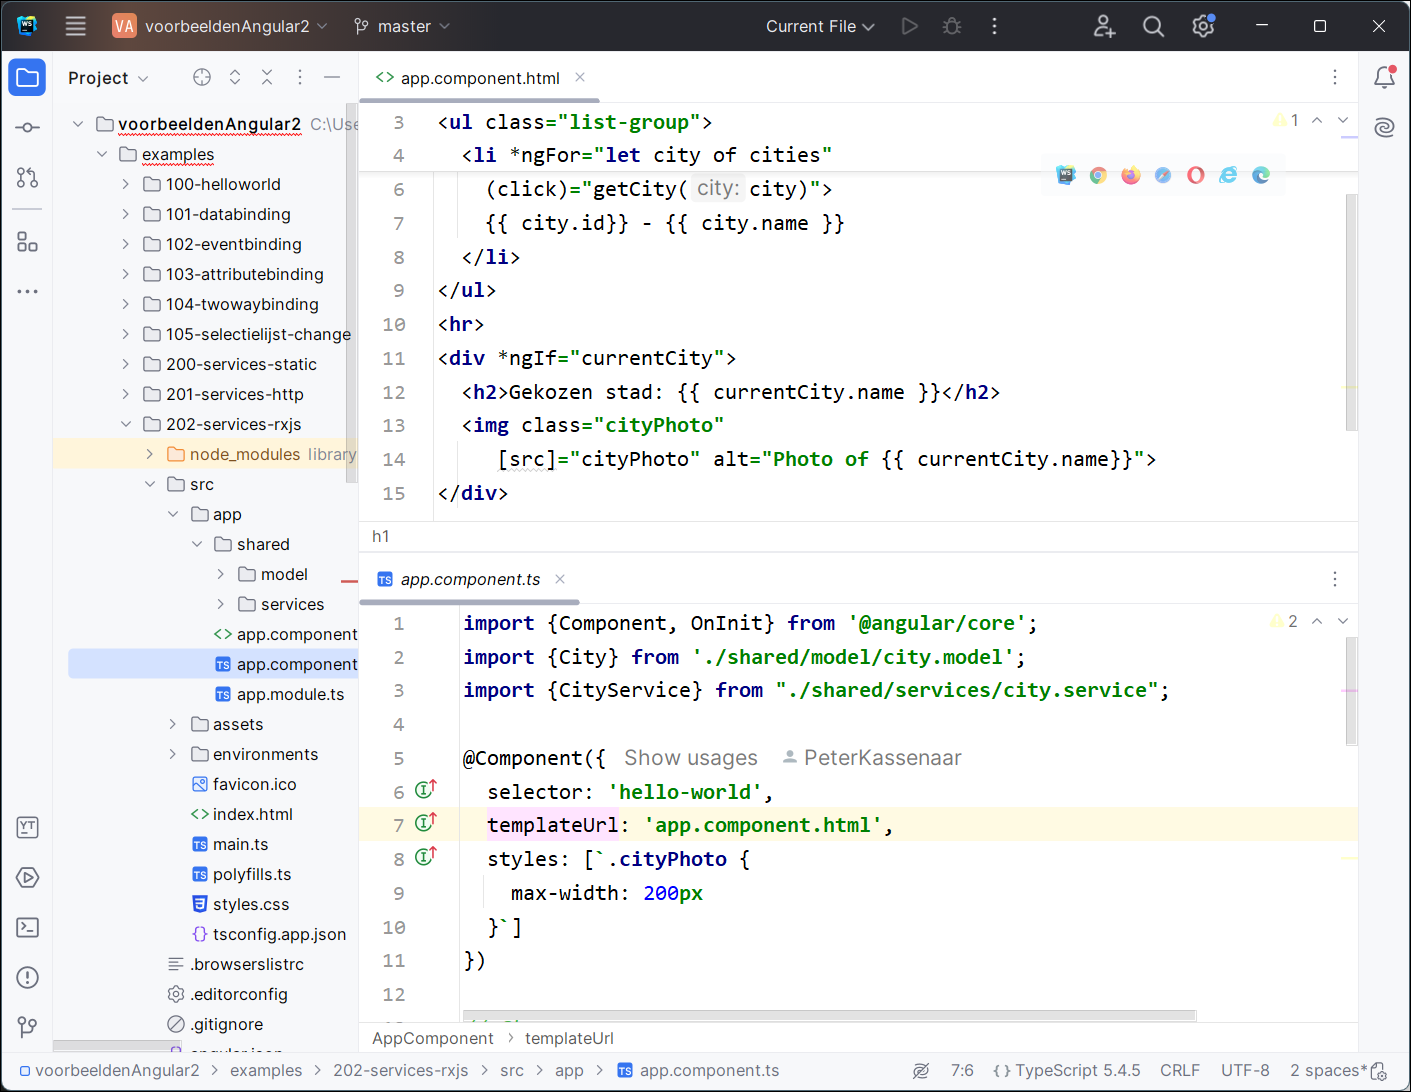The image size is (1411, 1092).
Task: Open preview in Chrome browser
Action: 1098,175
